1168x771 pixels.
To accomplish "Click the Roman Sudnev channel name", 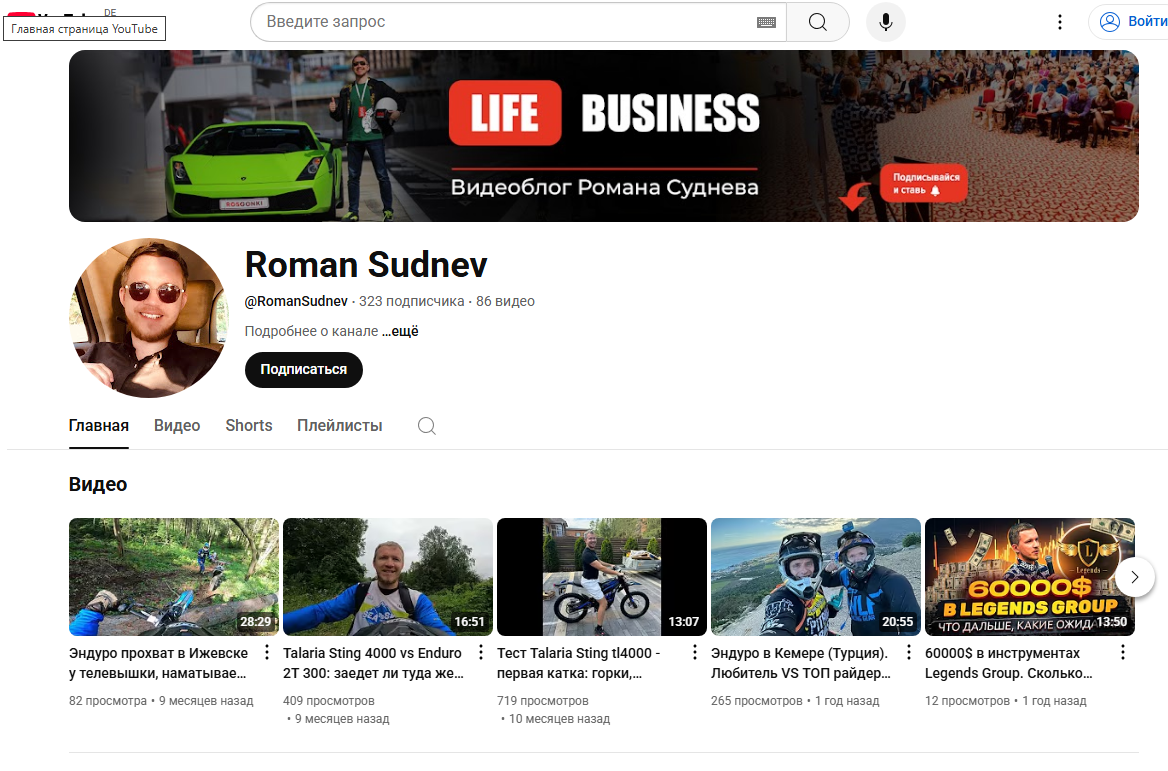I will [366, 264].
